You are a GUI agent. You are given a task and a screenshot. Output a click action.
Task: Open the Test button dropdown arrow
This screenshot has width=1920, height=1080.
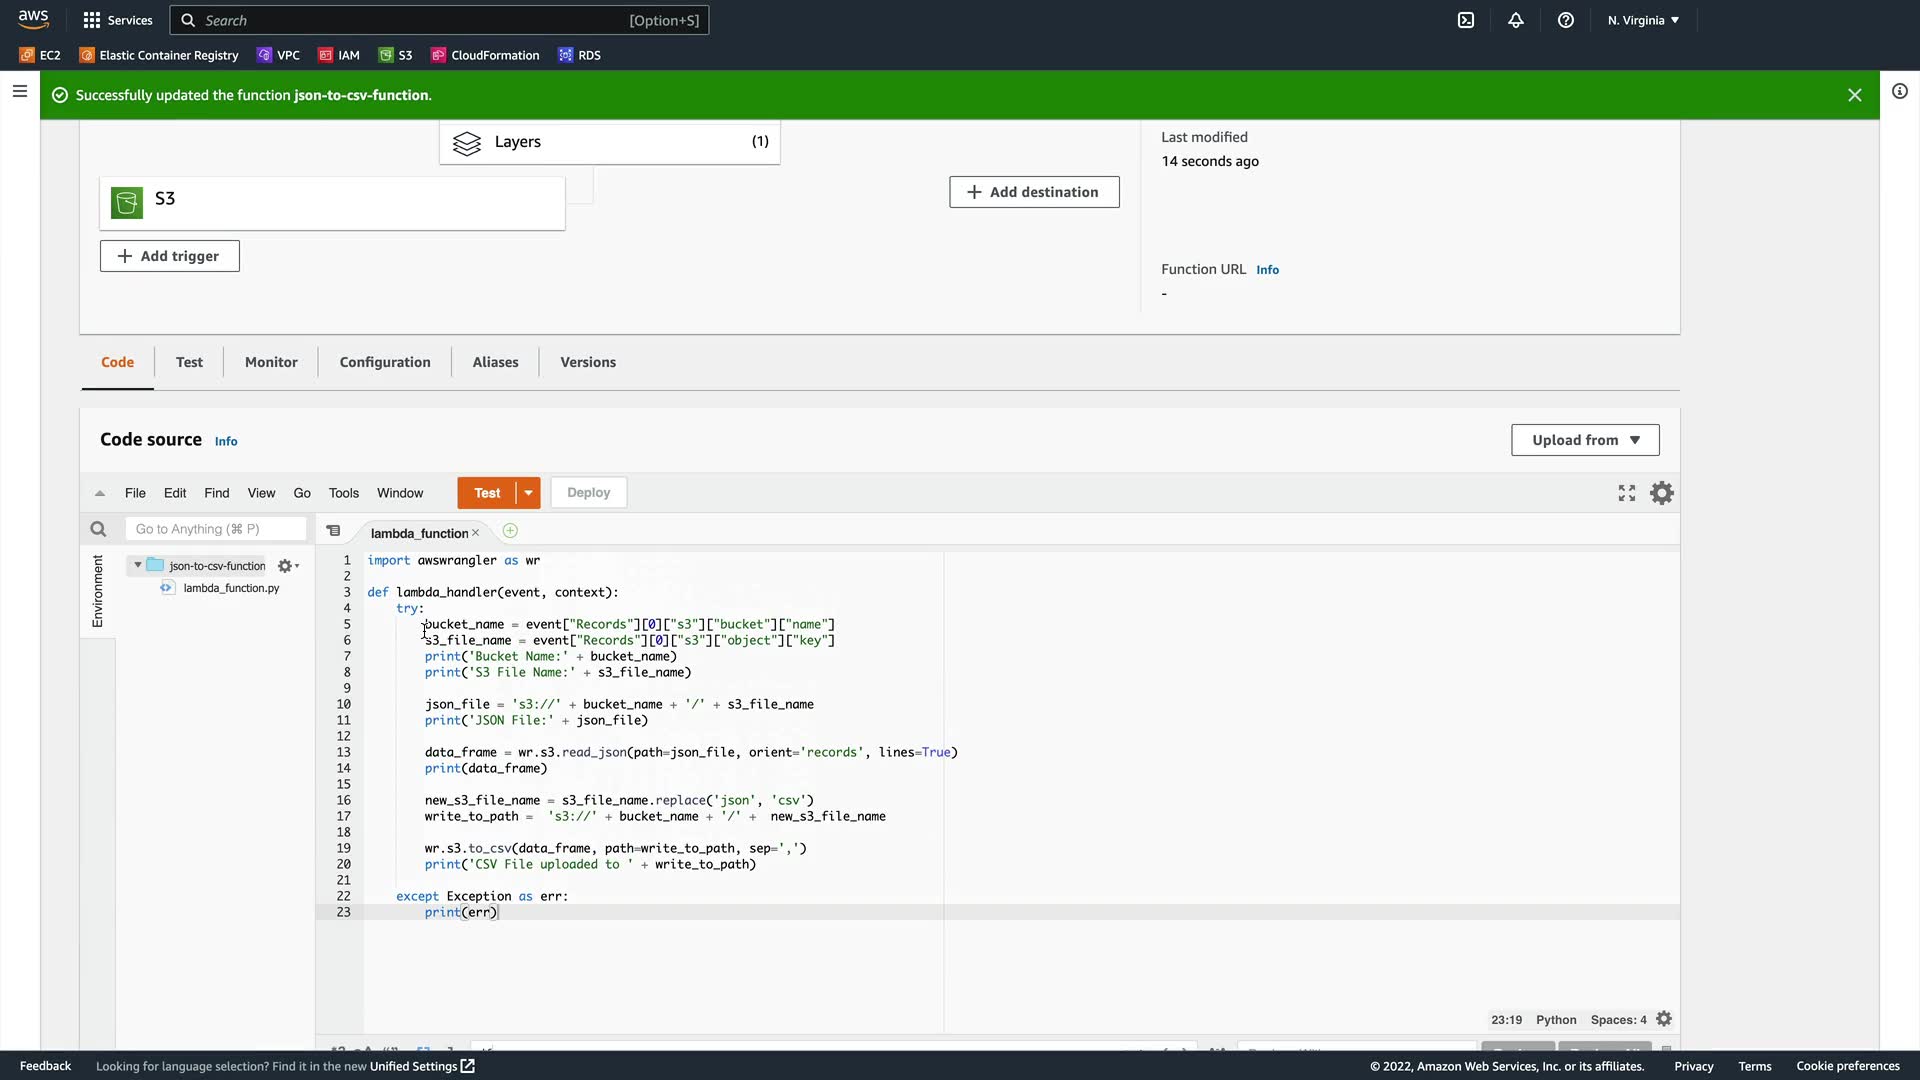(x=528, y=493)
